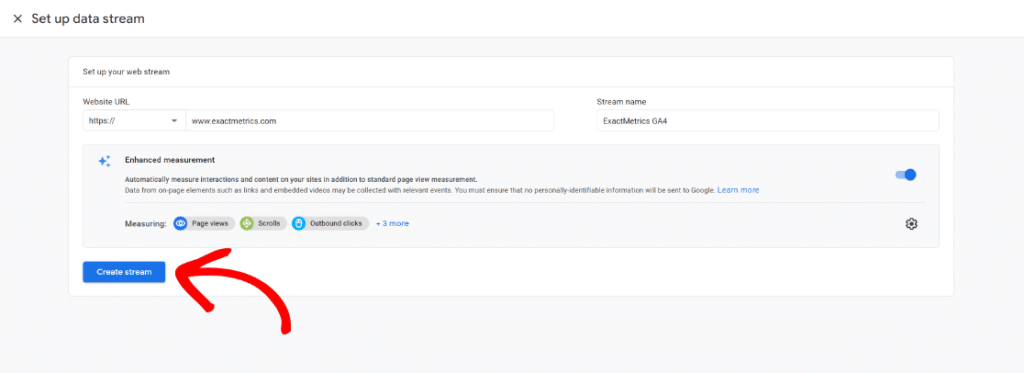Click the Website URL field with www.exactmetrics.com
The height and width of the screenshot is (373, 1024).
coord(370,120)
